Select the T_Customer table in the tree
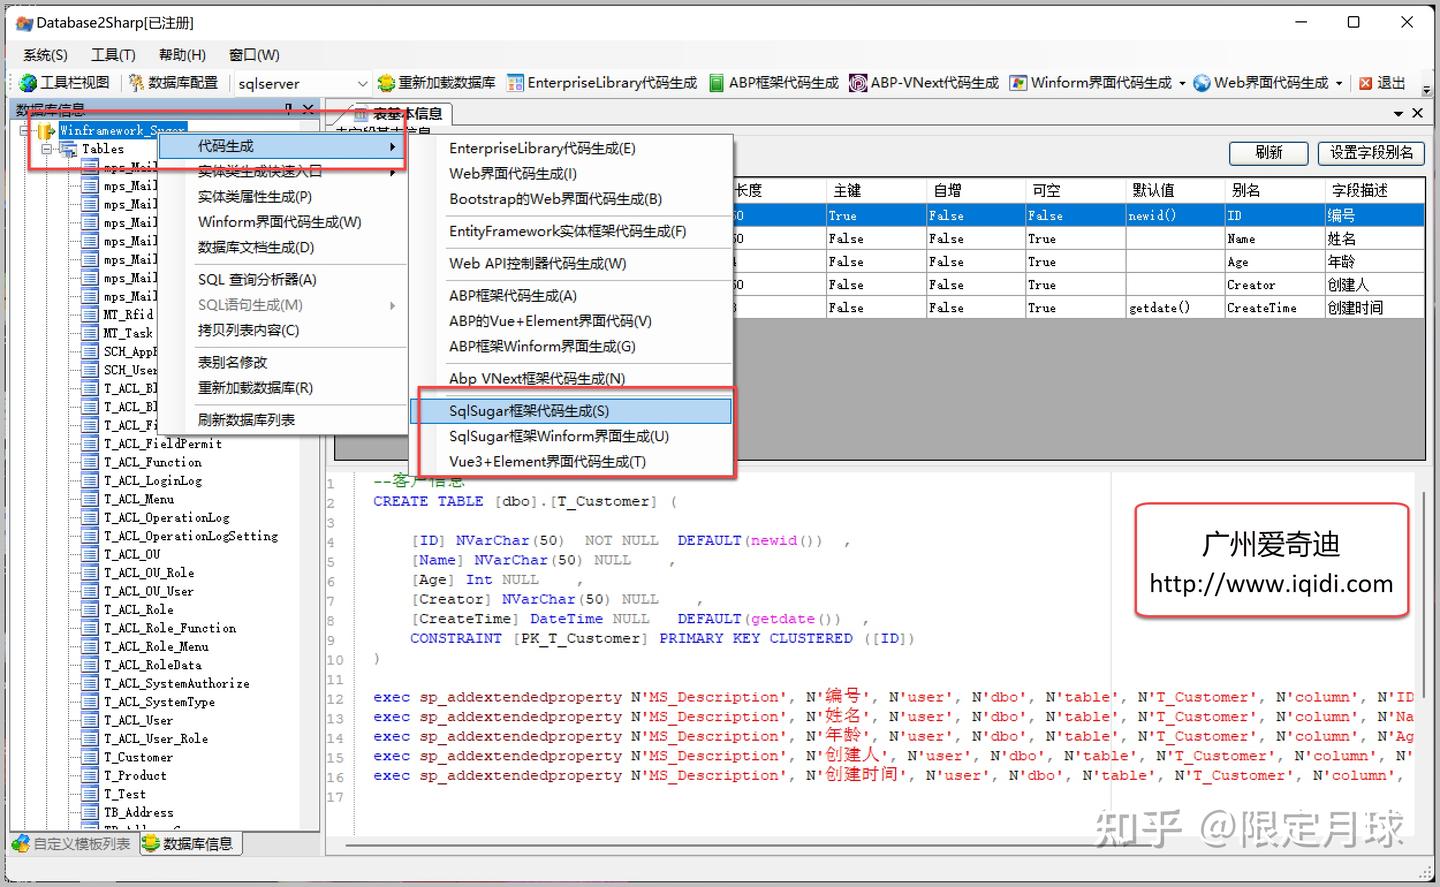The image size is (1440, 887). click(138, 758)
